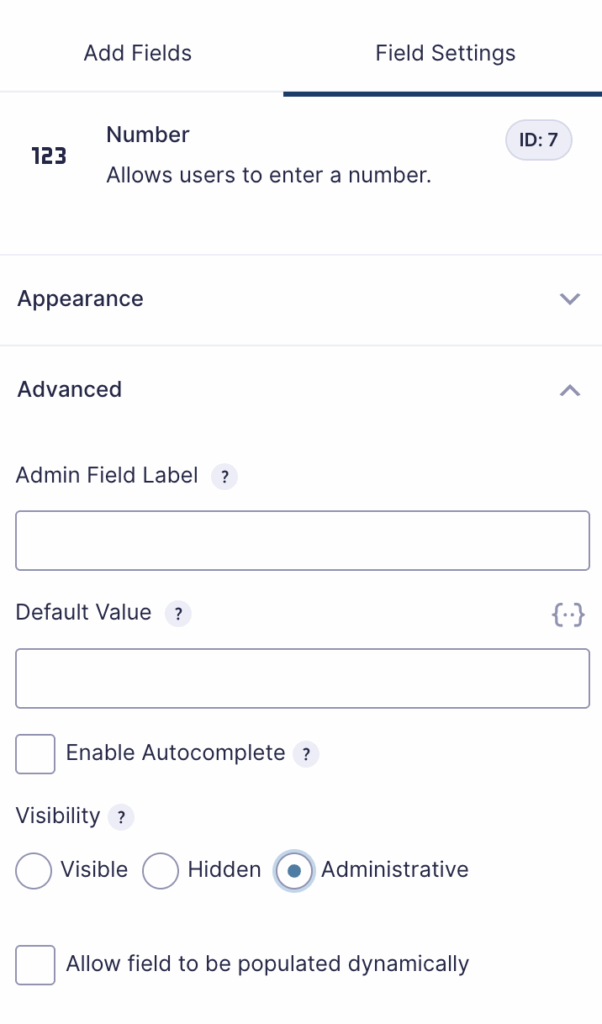The image size is (602, 1024).
Task: Click the Number field 123 icon
Action: tap(48, 156)
